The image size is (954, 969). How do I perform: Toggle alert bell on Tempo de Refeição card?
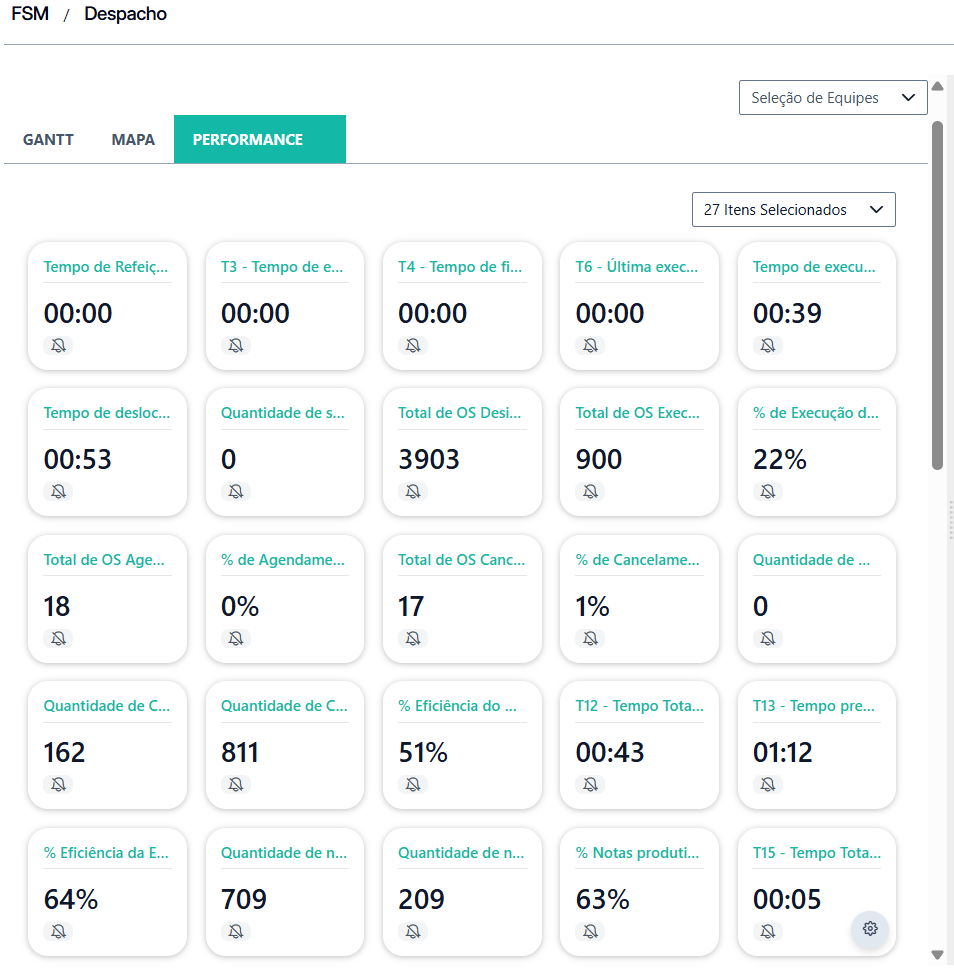pyautogui.click(x=59, y=345)
